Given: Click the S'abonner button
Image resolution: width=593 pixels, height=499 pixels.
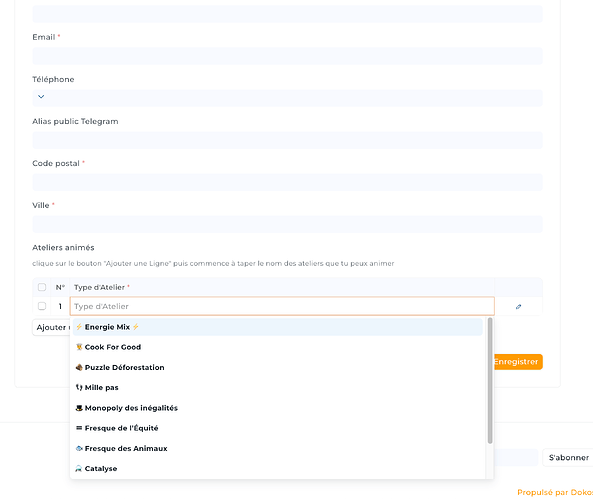Looking at the screenshot, I should 568,457.
